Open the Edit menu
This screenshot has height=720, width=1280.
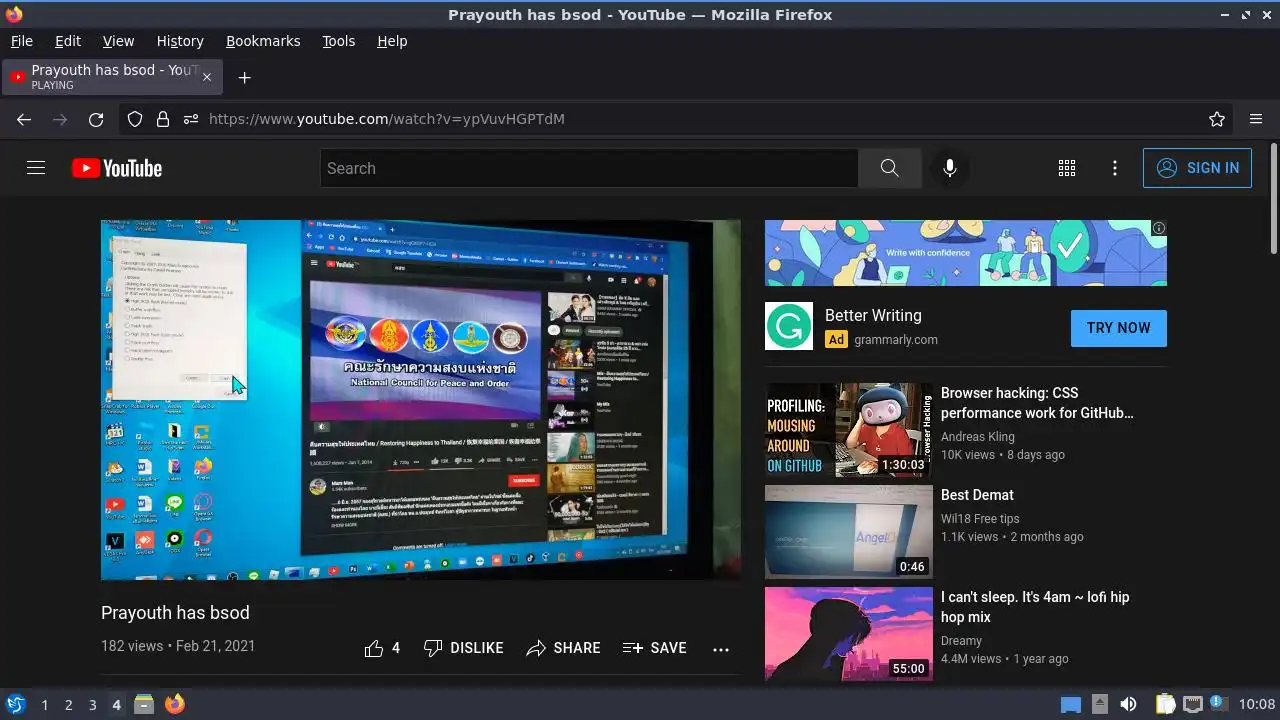[x=68, y=41]
